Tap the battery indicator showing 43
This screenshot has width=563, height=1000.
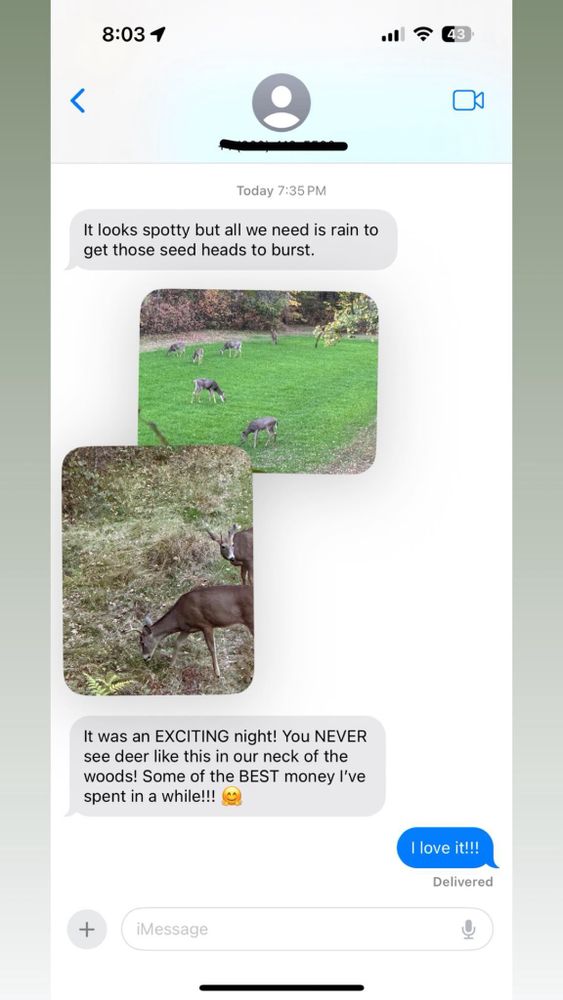pyautogui.click(x=457, y=34)
